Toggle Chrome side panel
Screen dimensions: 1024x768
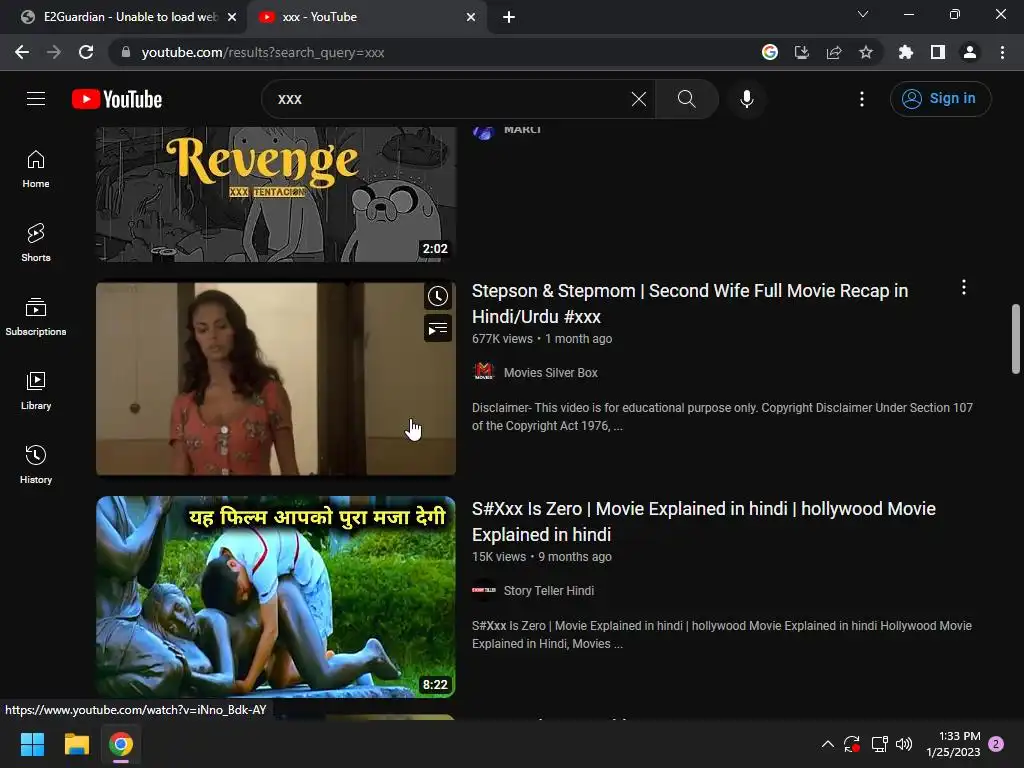[937, 52]
